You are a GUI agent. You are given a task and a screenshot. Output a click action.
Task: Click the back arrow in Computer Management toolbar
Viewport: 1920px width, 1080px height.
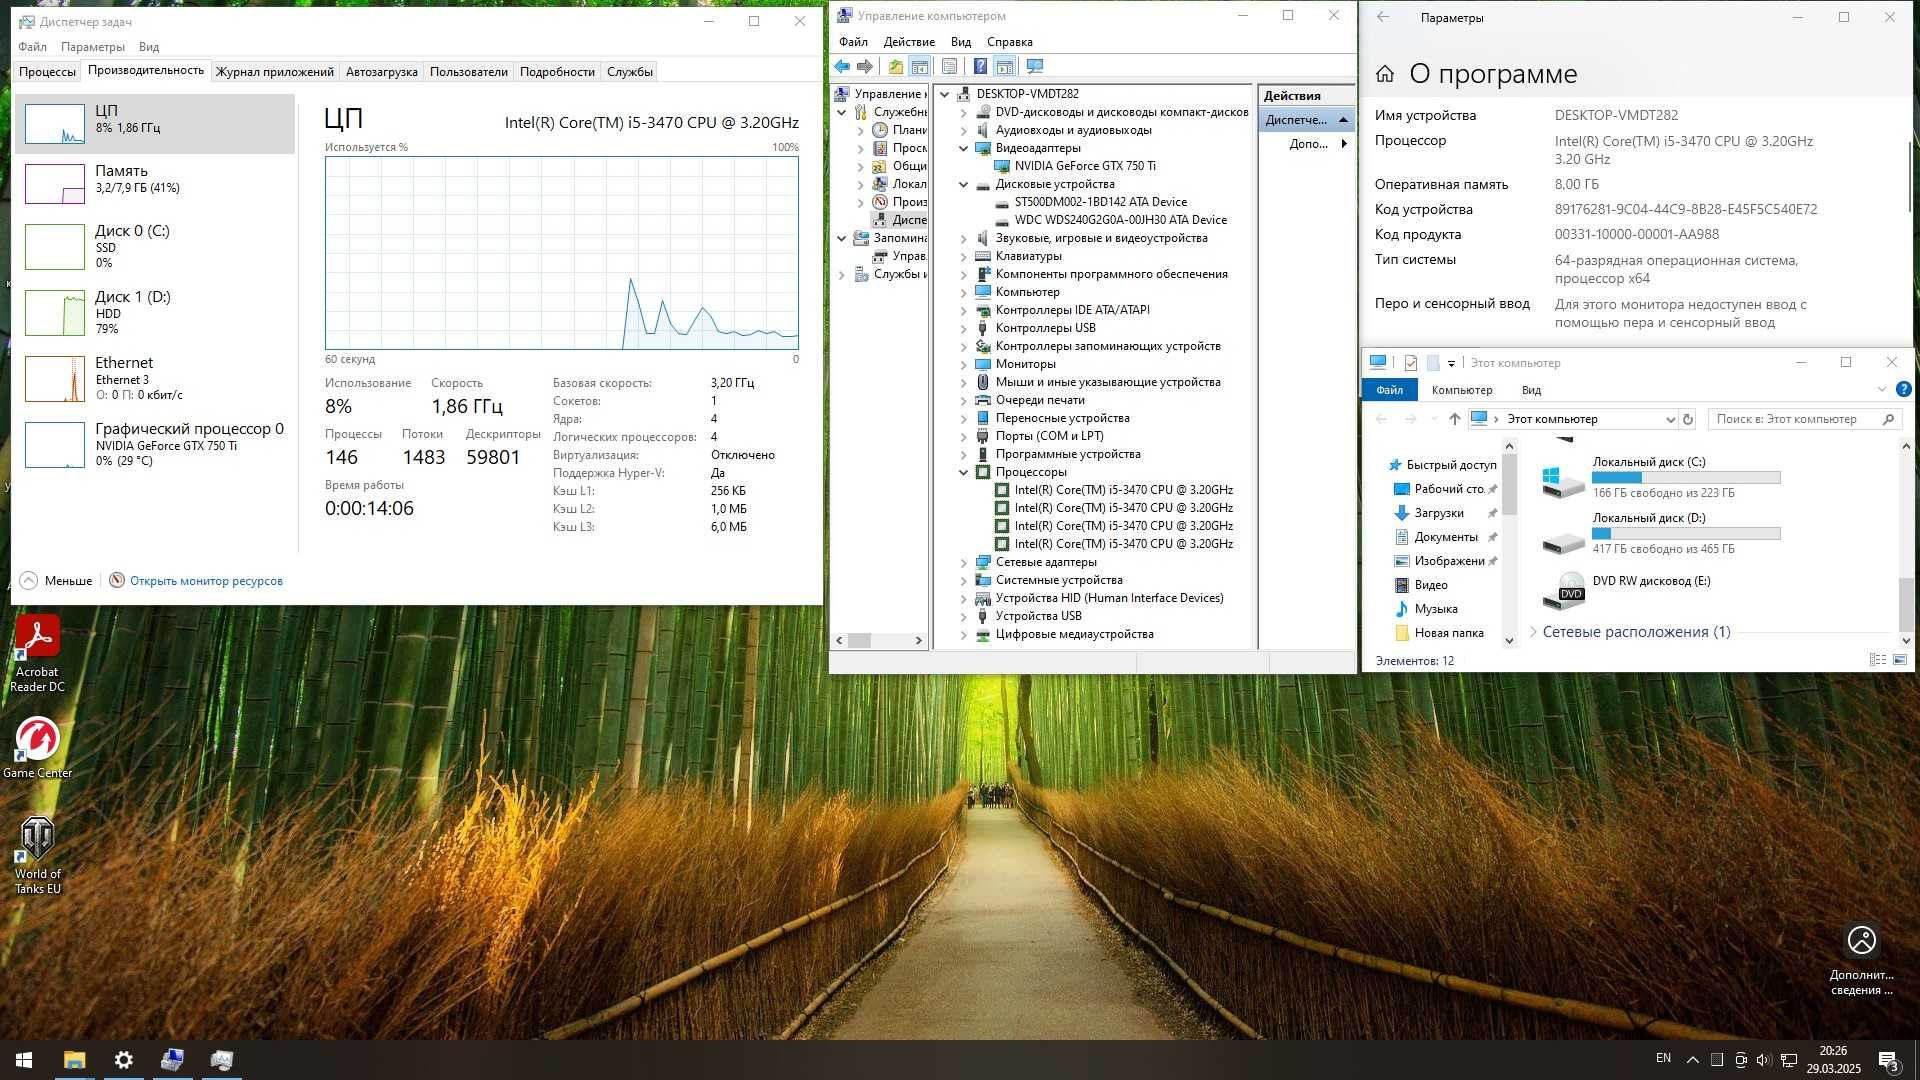pyautogui.click(x=842, y=66)
